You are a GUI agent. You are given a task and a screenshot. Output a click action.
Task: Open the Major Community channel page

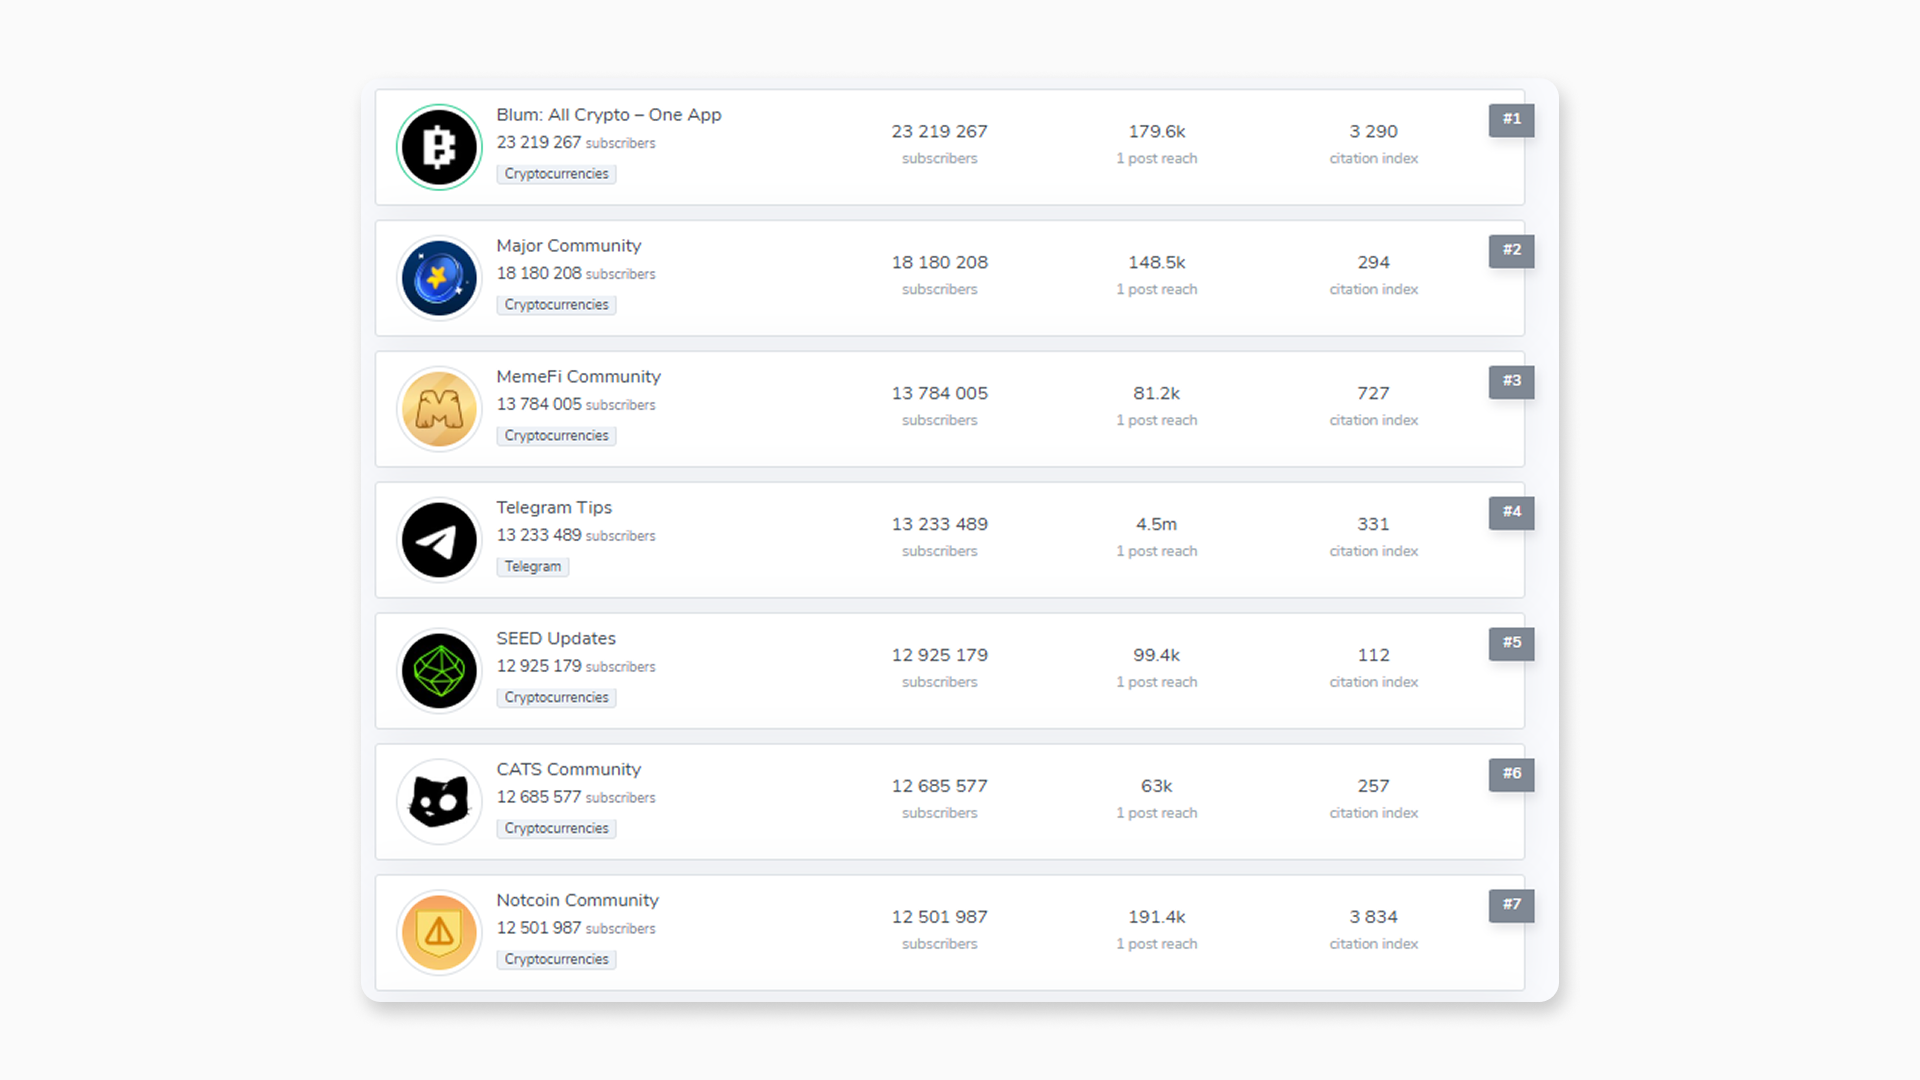point(568,245)
